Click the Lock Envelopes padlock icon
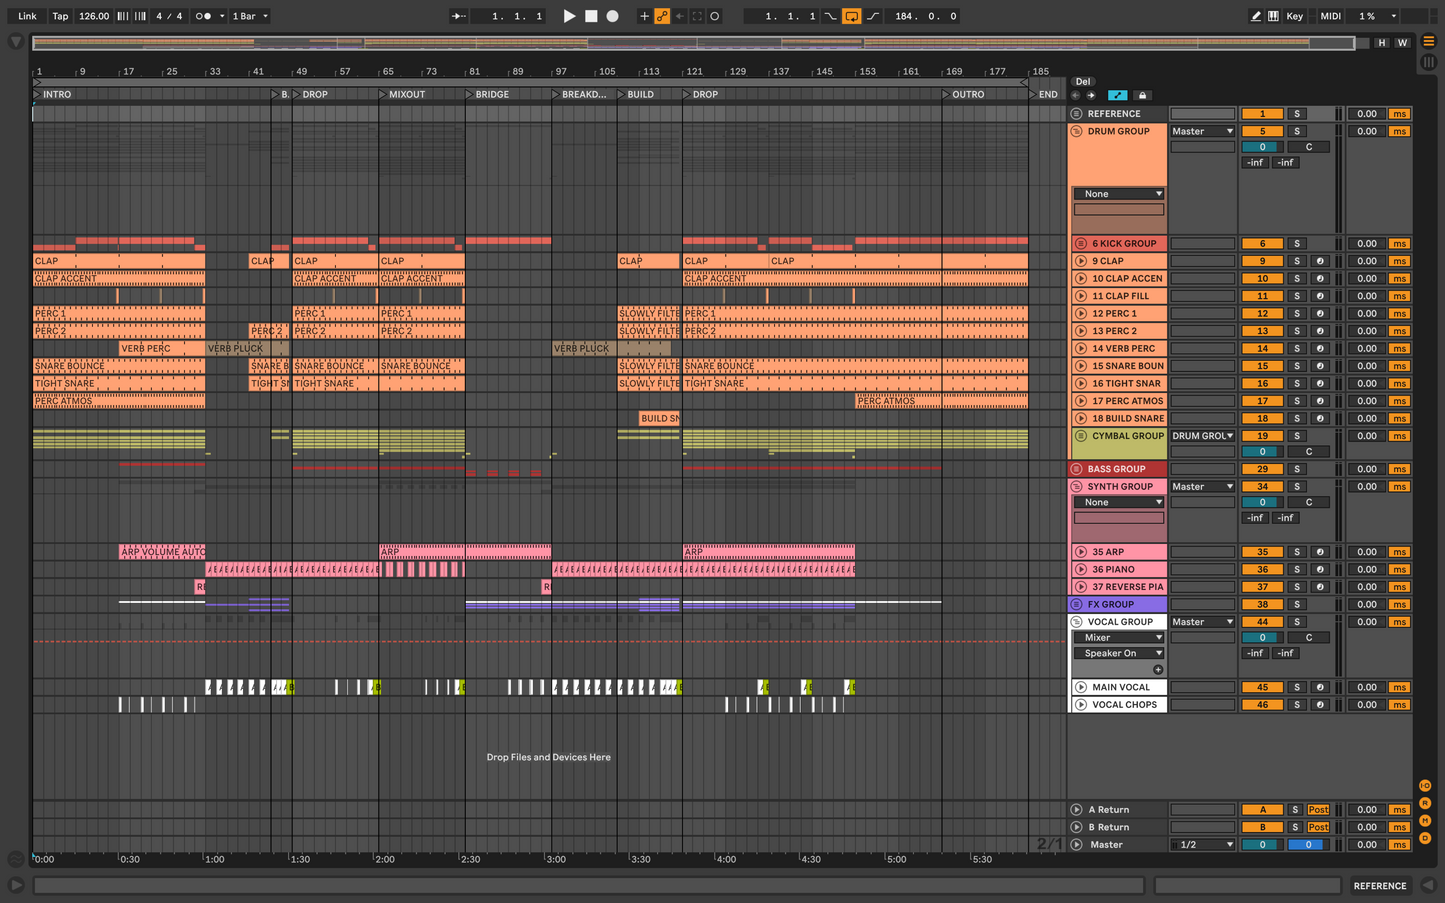Image resolution: width=1445 pixels, height=903 pixels. (x=1142, y=96)
